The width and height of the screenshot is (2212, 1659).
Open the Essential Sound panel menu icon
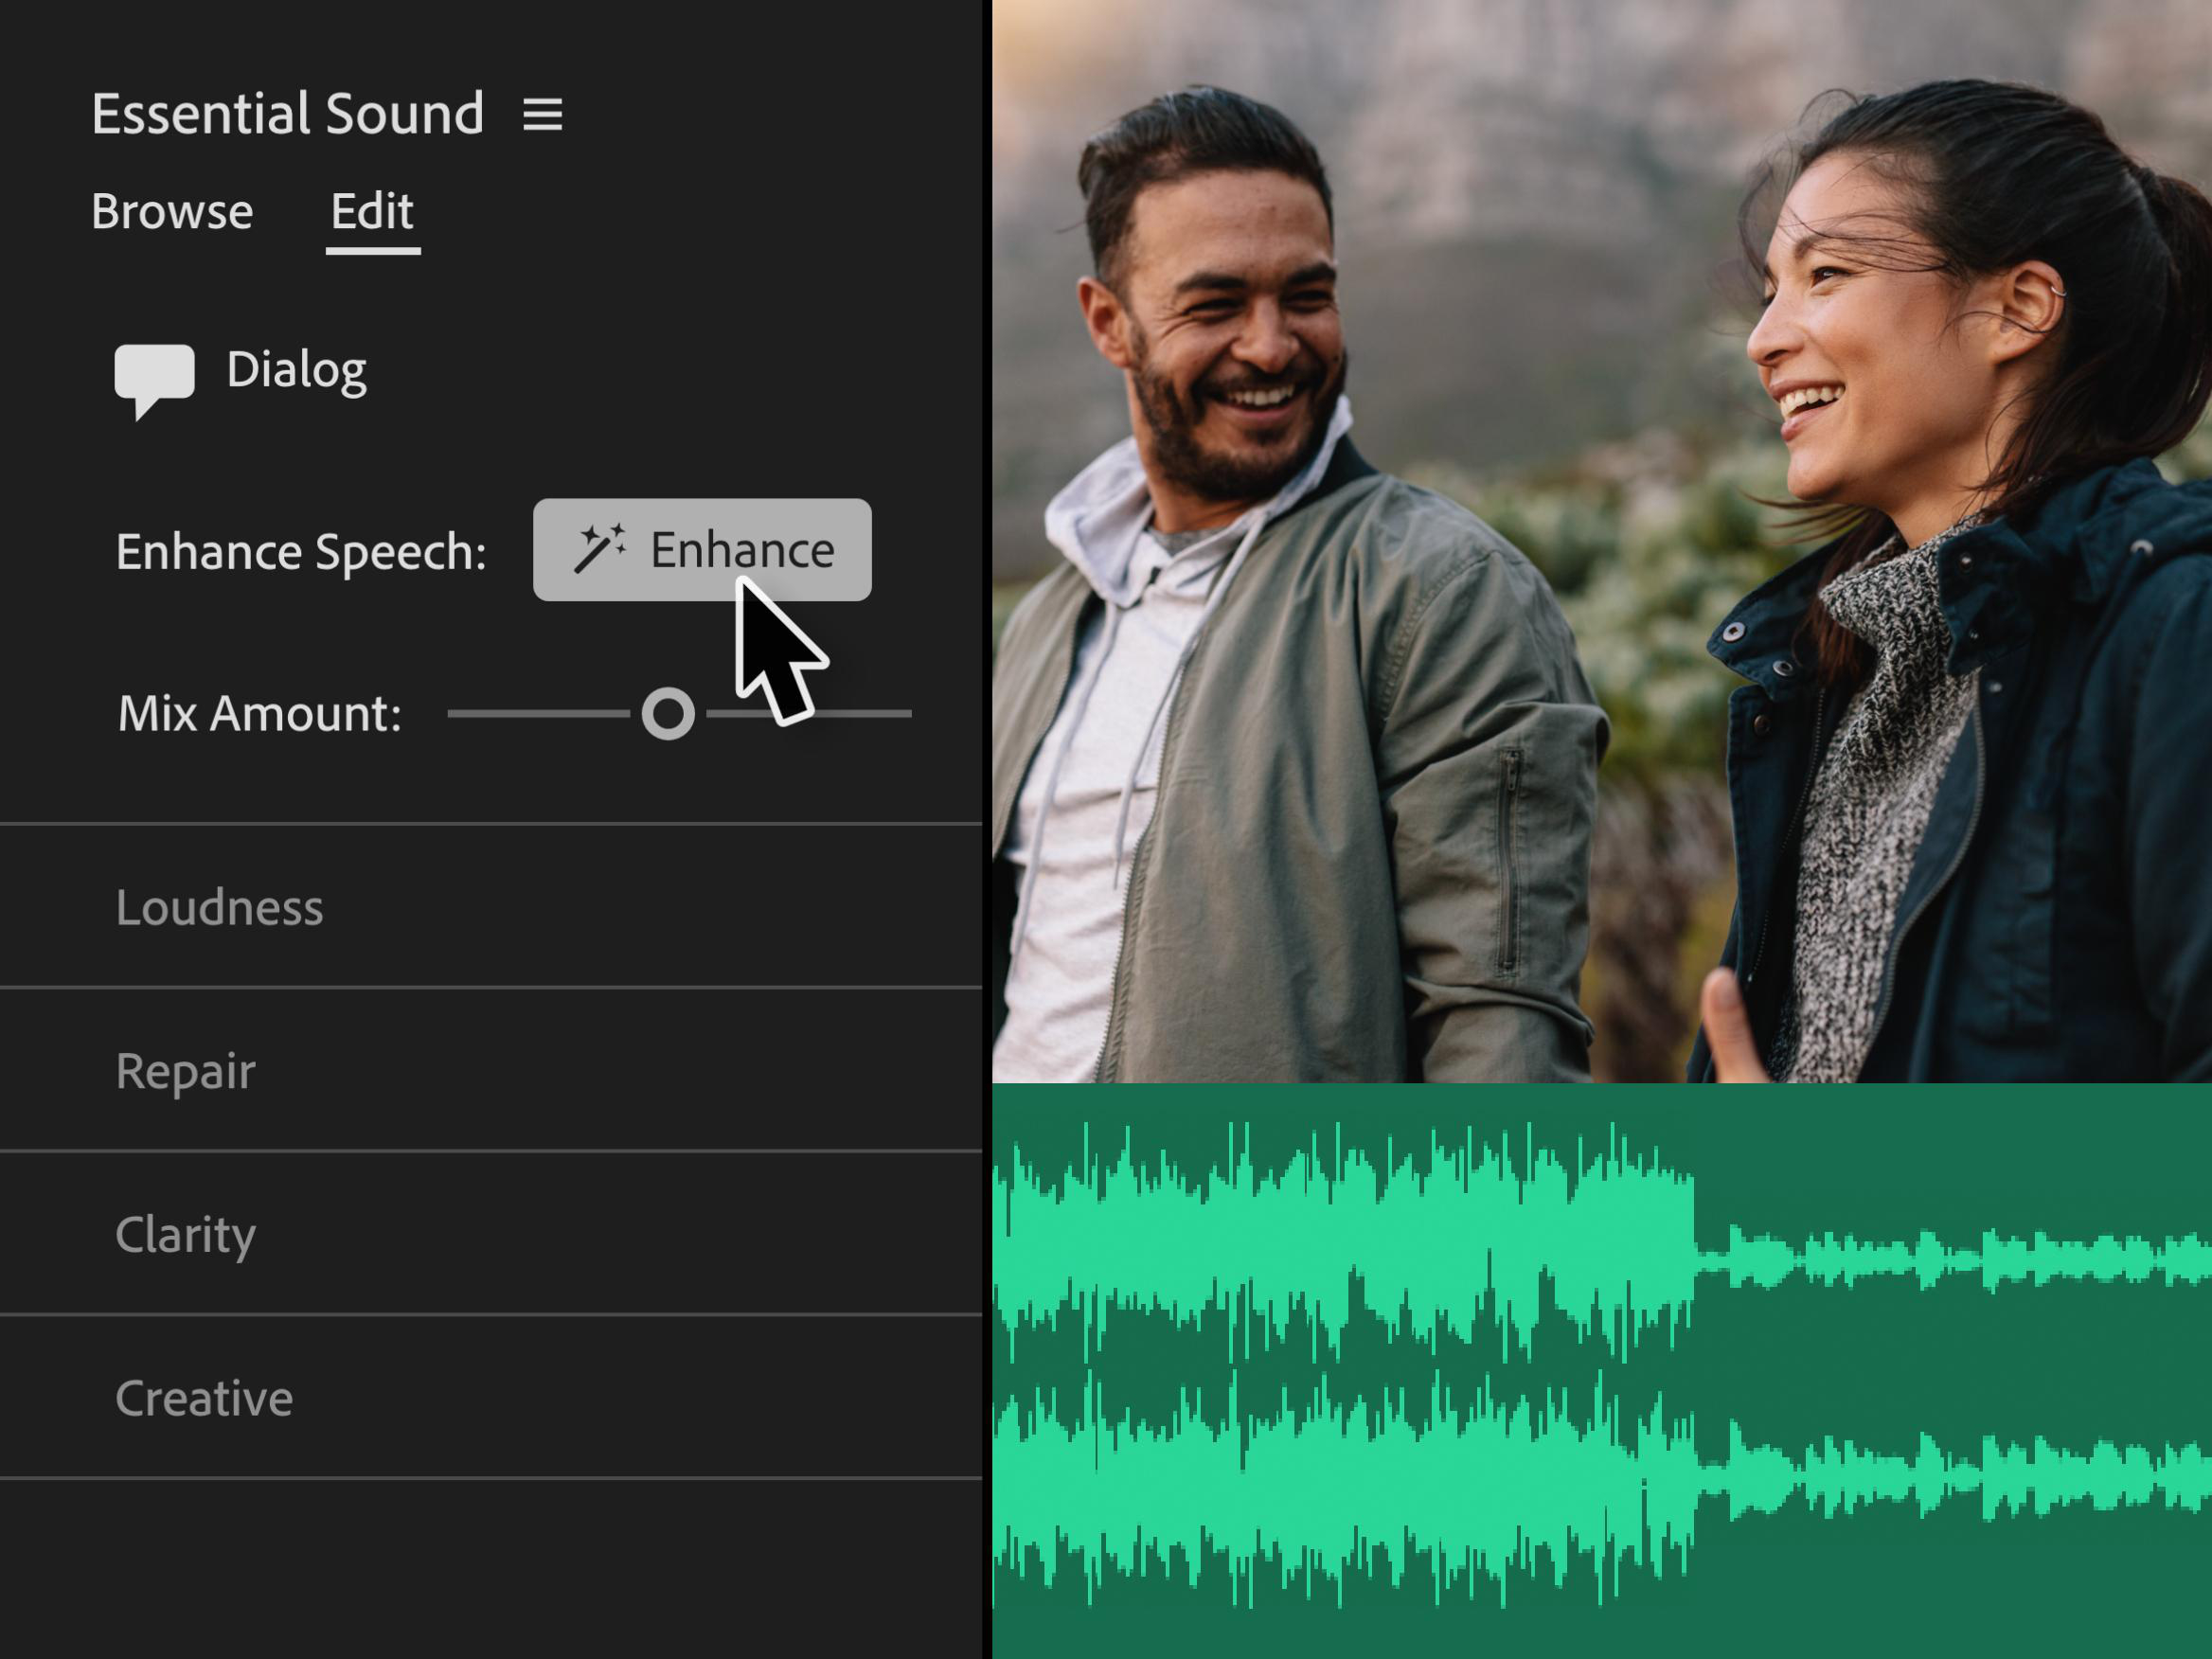click(542, 114)
